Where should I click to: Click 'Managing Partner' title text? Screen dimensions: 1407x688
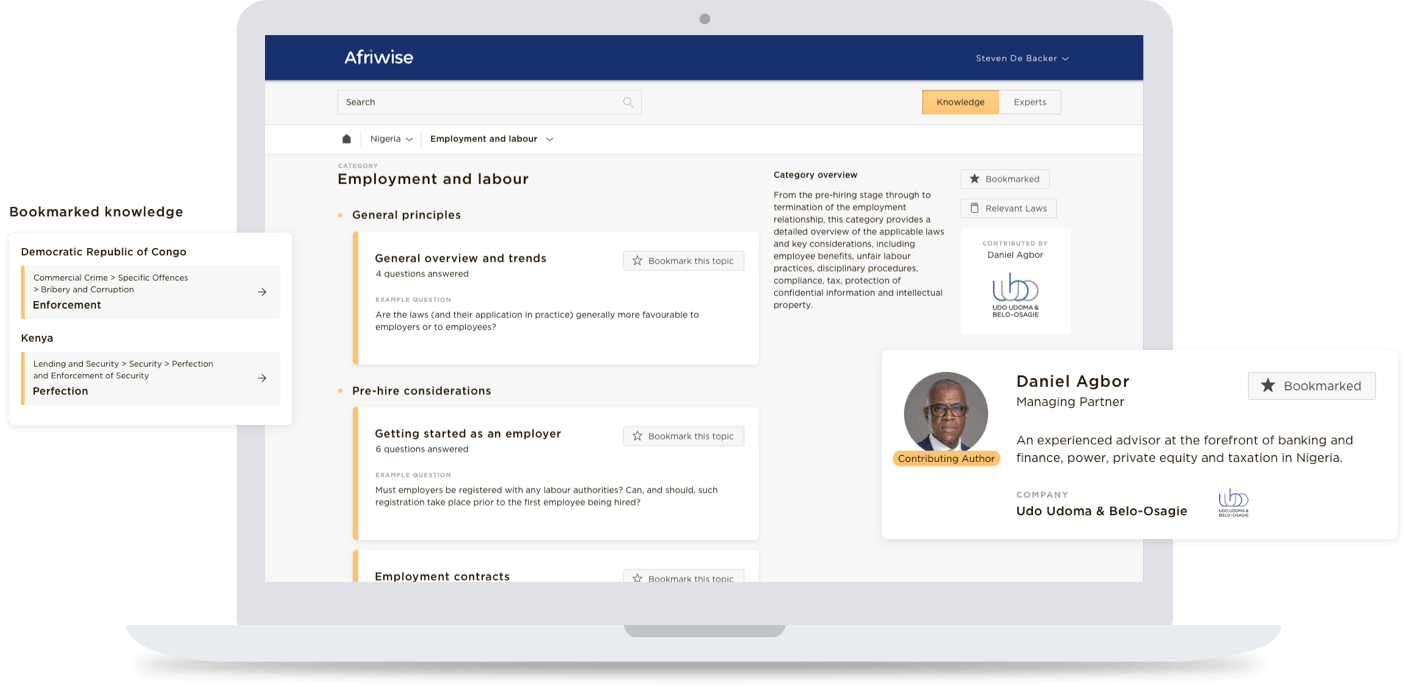click(1070, 402)
